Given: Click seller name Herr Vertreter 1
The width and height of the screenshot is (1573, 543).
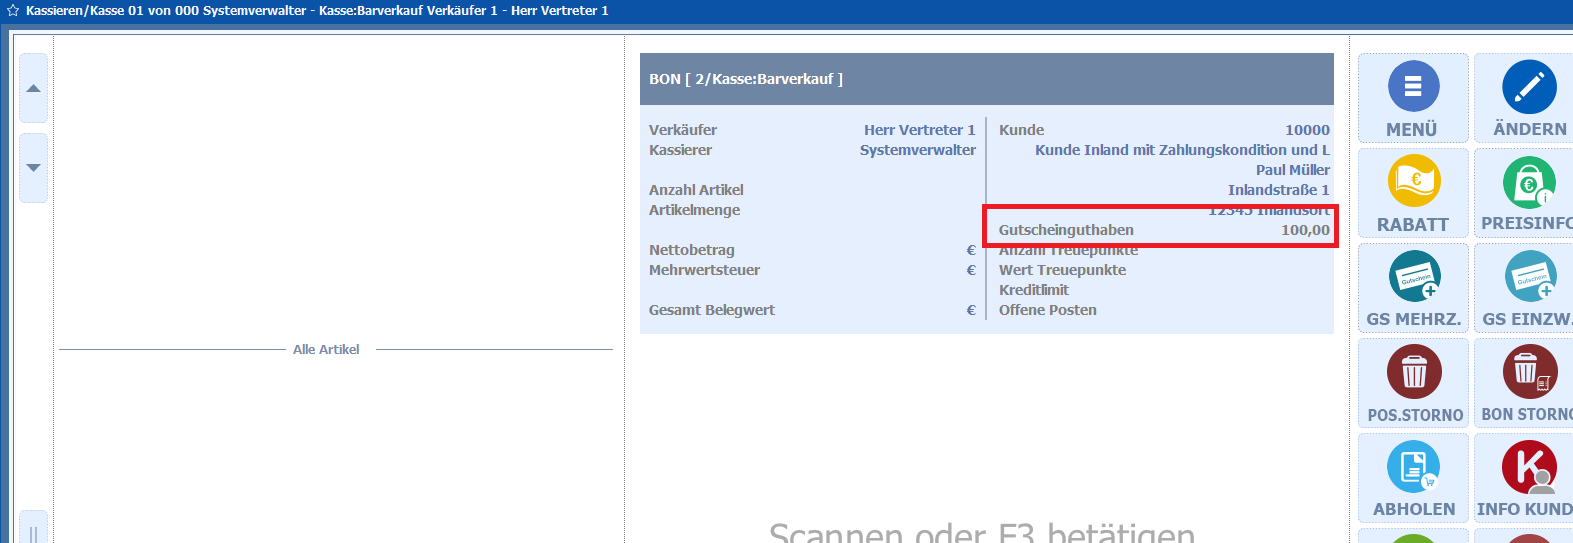Looking at the screenshot, I should (918, 130).
